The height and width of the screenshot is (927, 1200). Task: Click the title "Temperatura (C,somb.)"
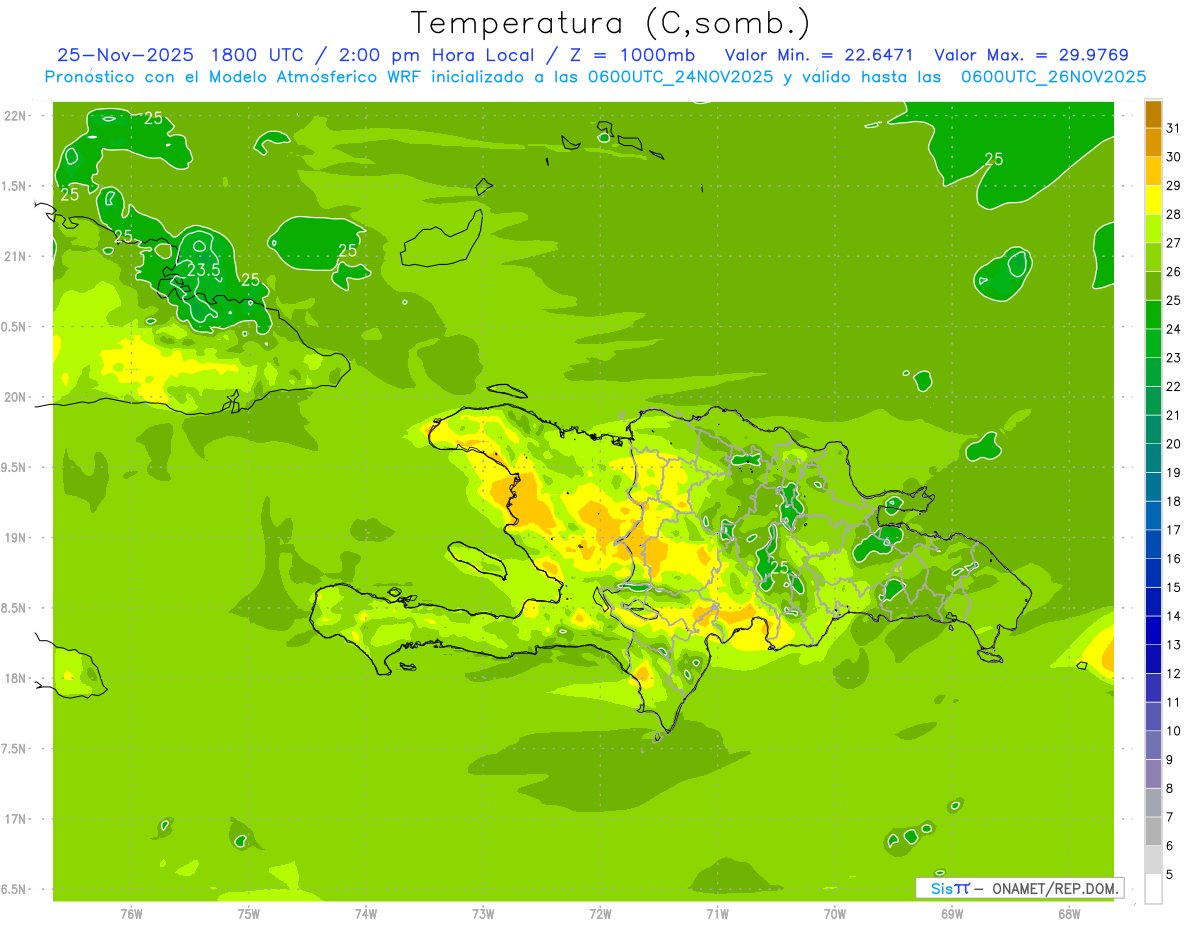pyautogui.click(x=610, y=23)
